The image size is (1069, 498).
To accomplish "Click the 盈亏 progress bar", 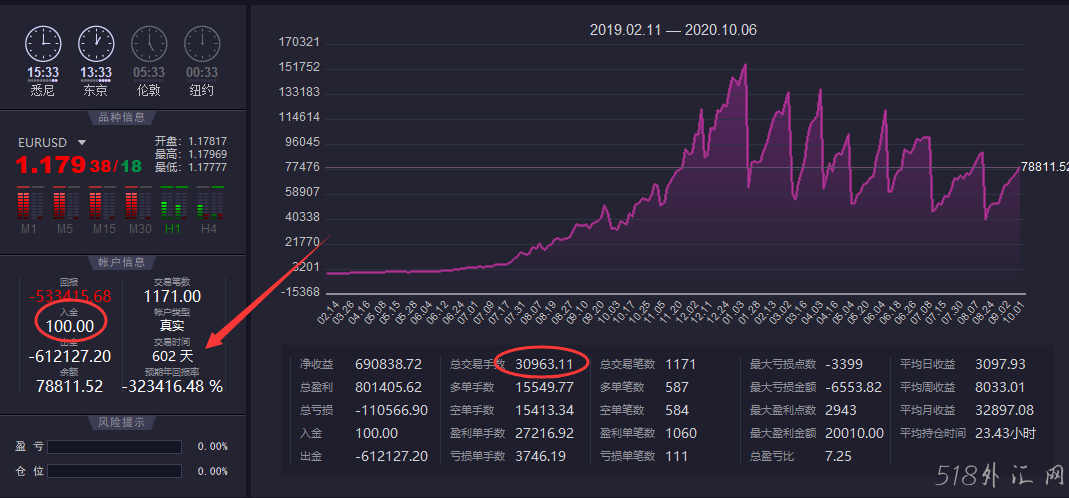I will point(115,447).
